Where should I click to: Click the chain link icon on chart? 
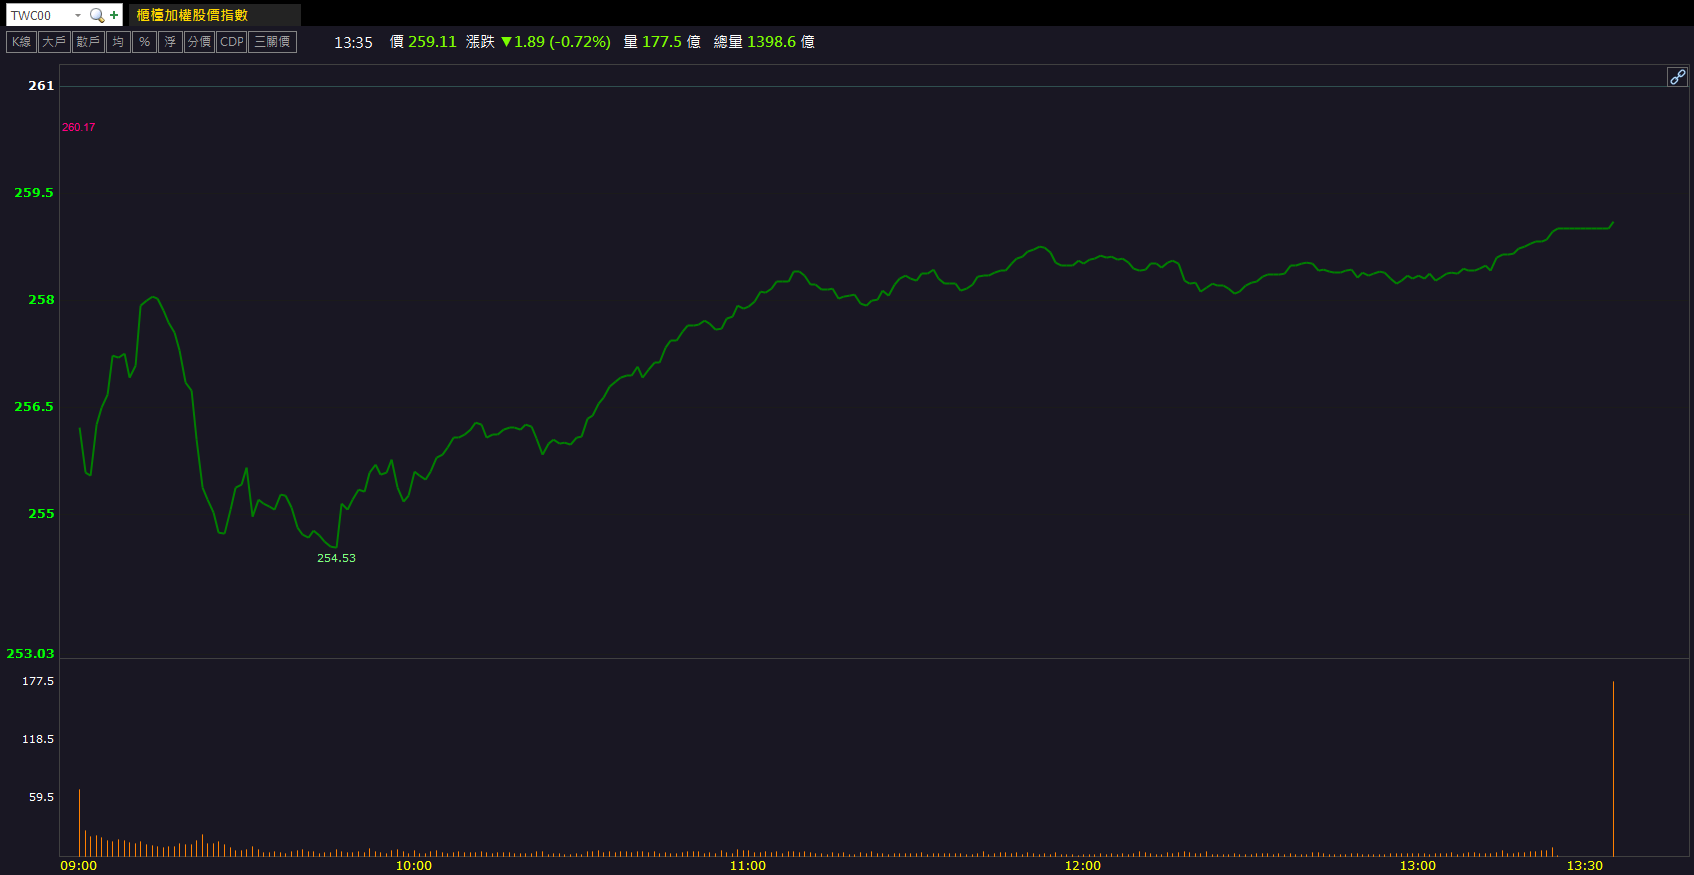[x=1677, y=77]
